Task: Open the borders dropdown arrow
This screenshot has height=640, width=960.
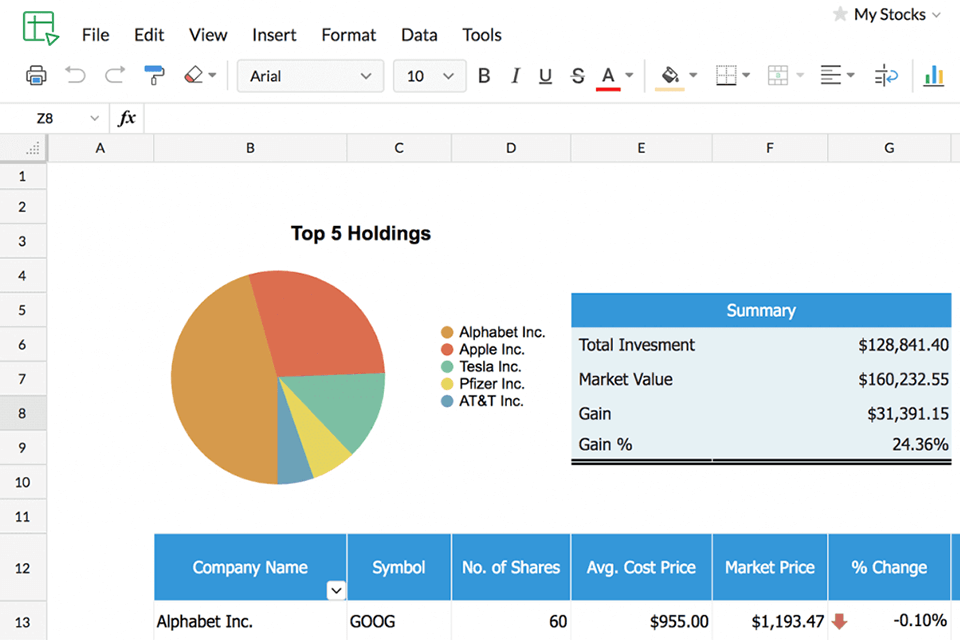Action: click(x=746, y=75)
